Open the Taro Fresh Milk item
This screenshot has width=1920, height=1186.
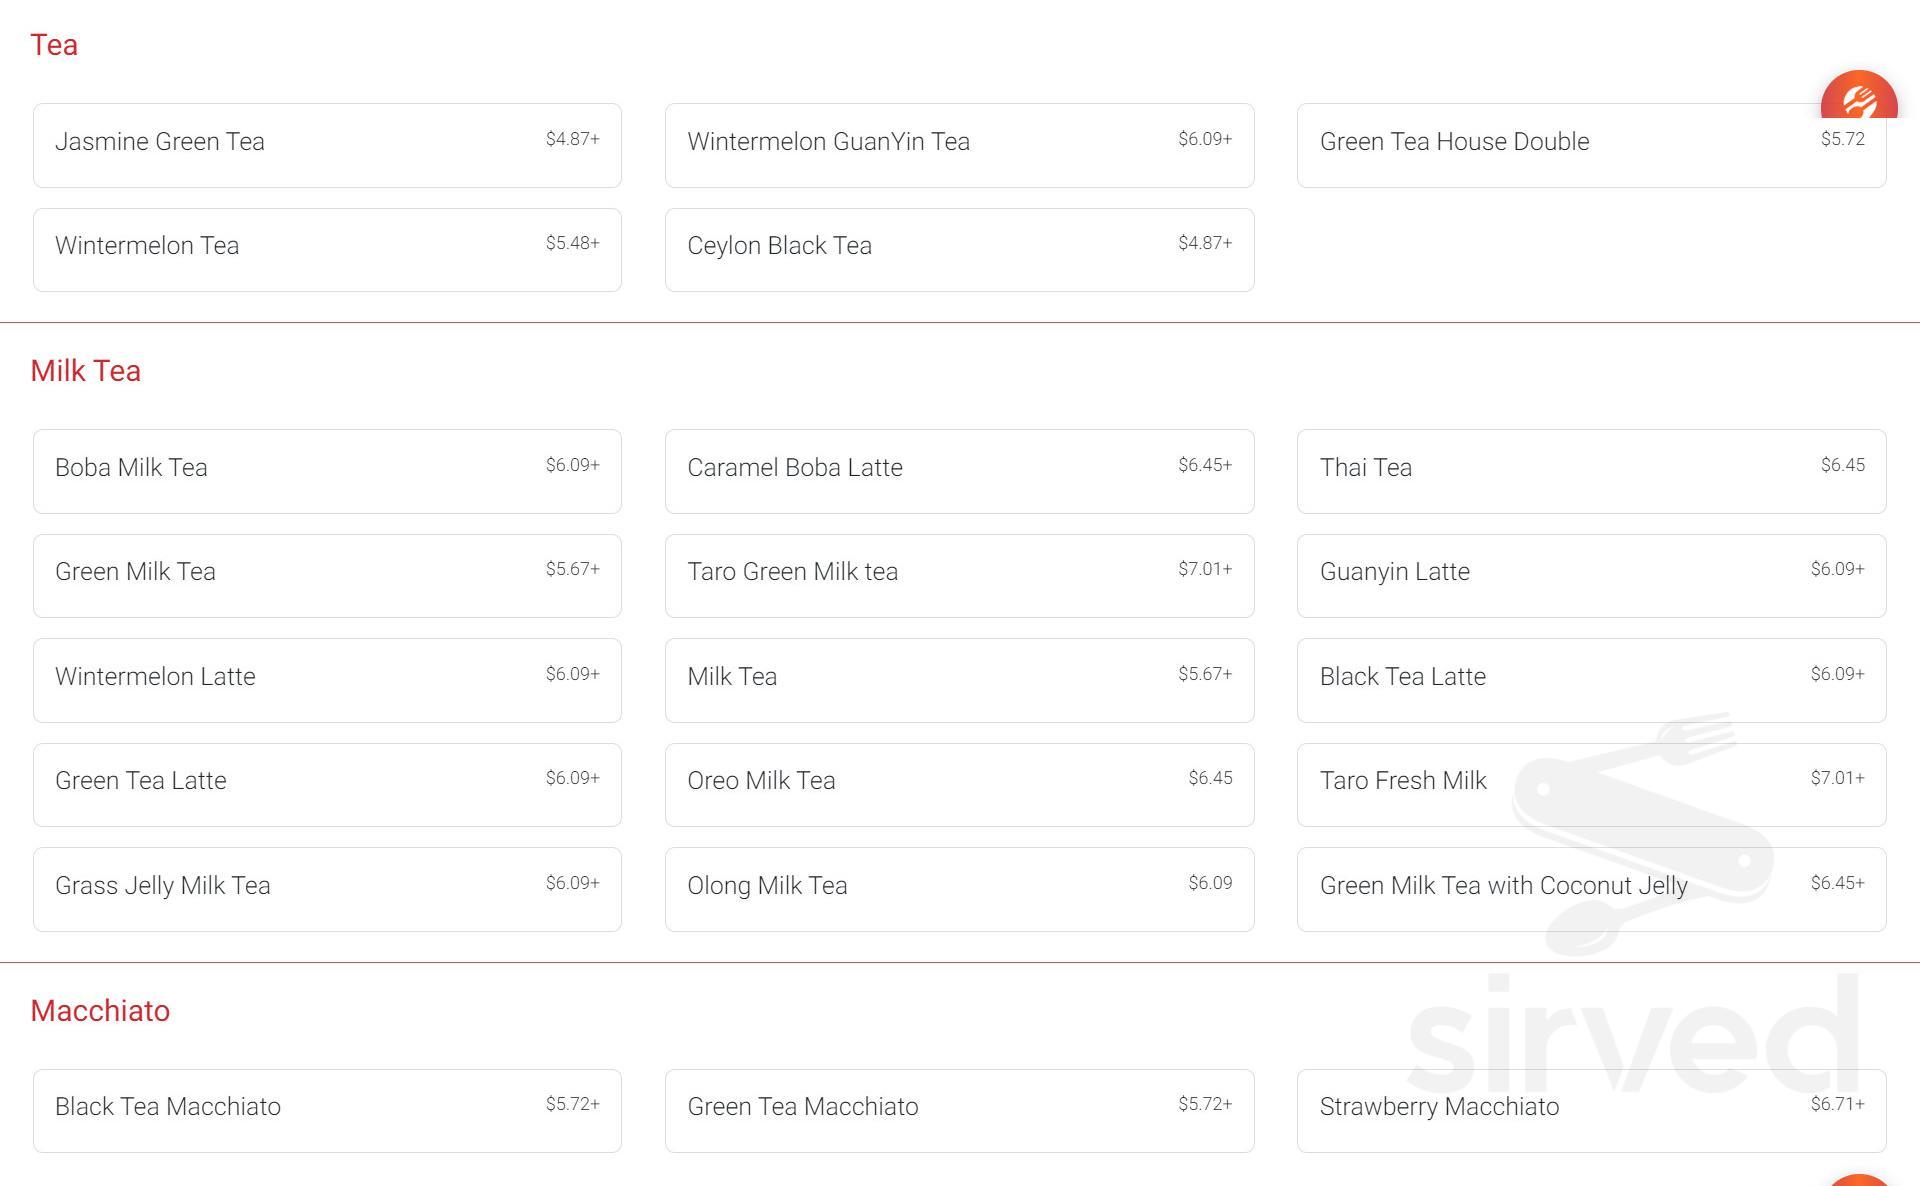click(1590, 785)
